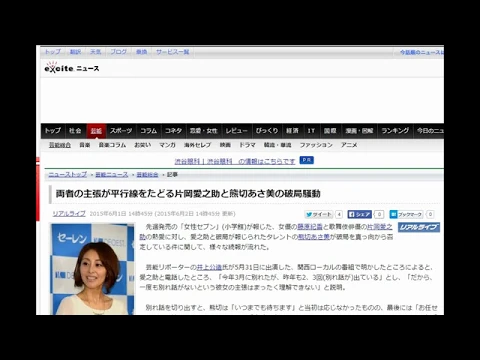Open the ランキング tab

395,131
